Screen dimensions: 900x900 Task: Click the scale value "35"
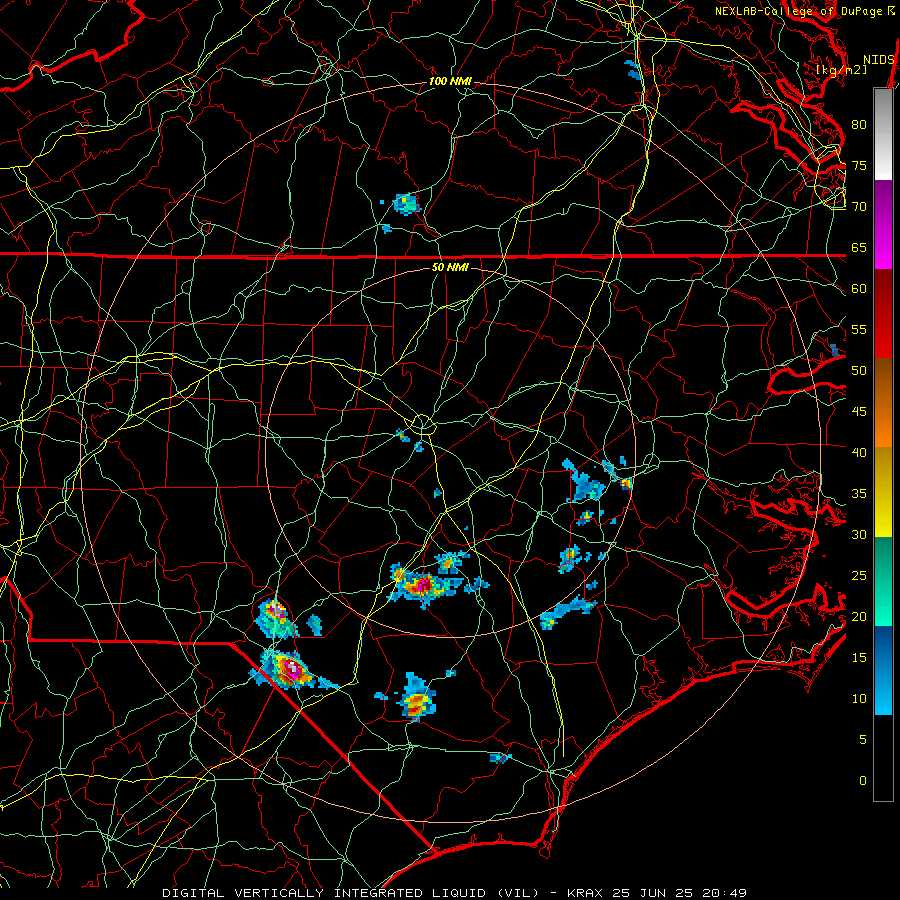pos(859,494)
